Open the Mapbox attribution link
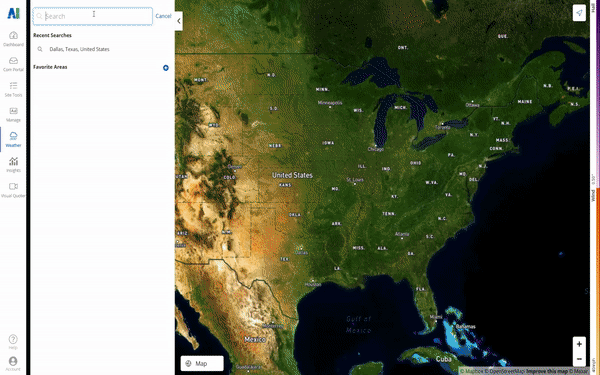 coord(471,371)
